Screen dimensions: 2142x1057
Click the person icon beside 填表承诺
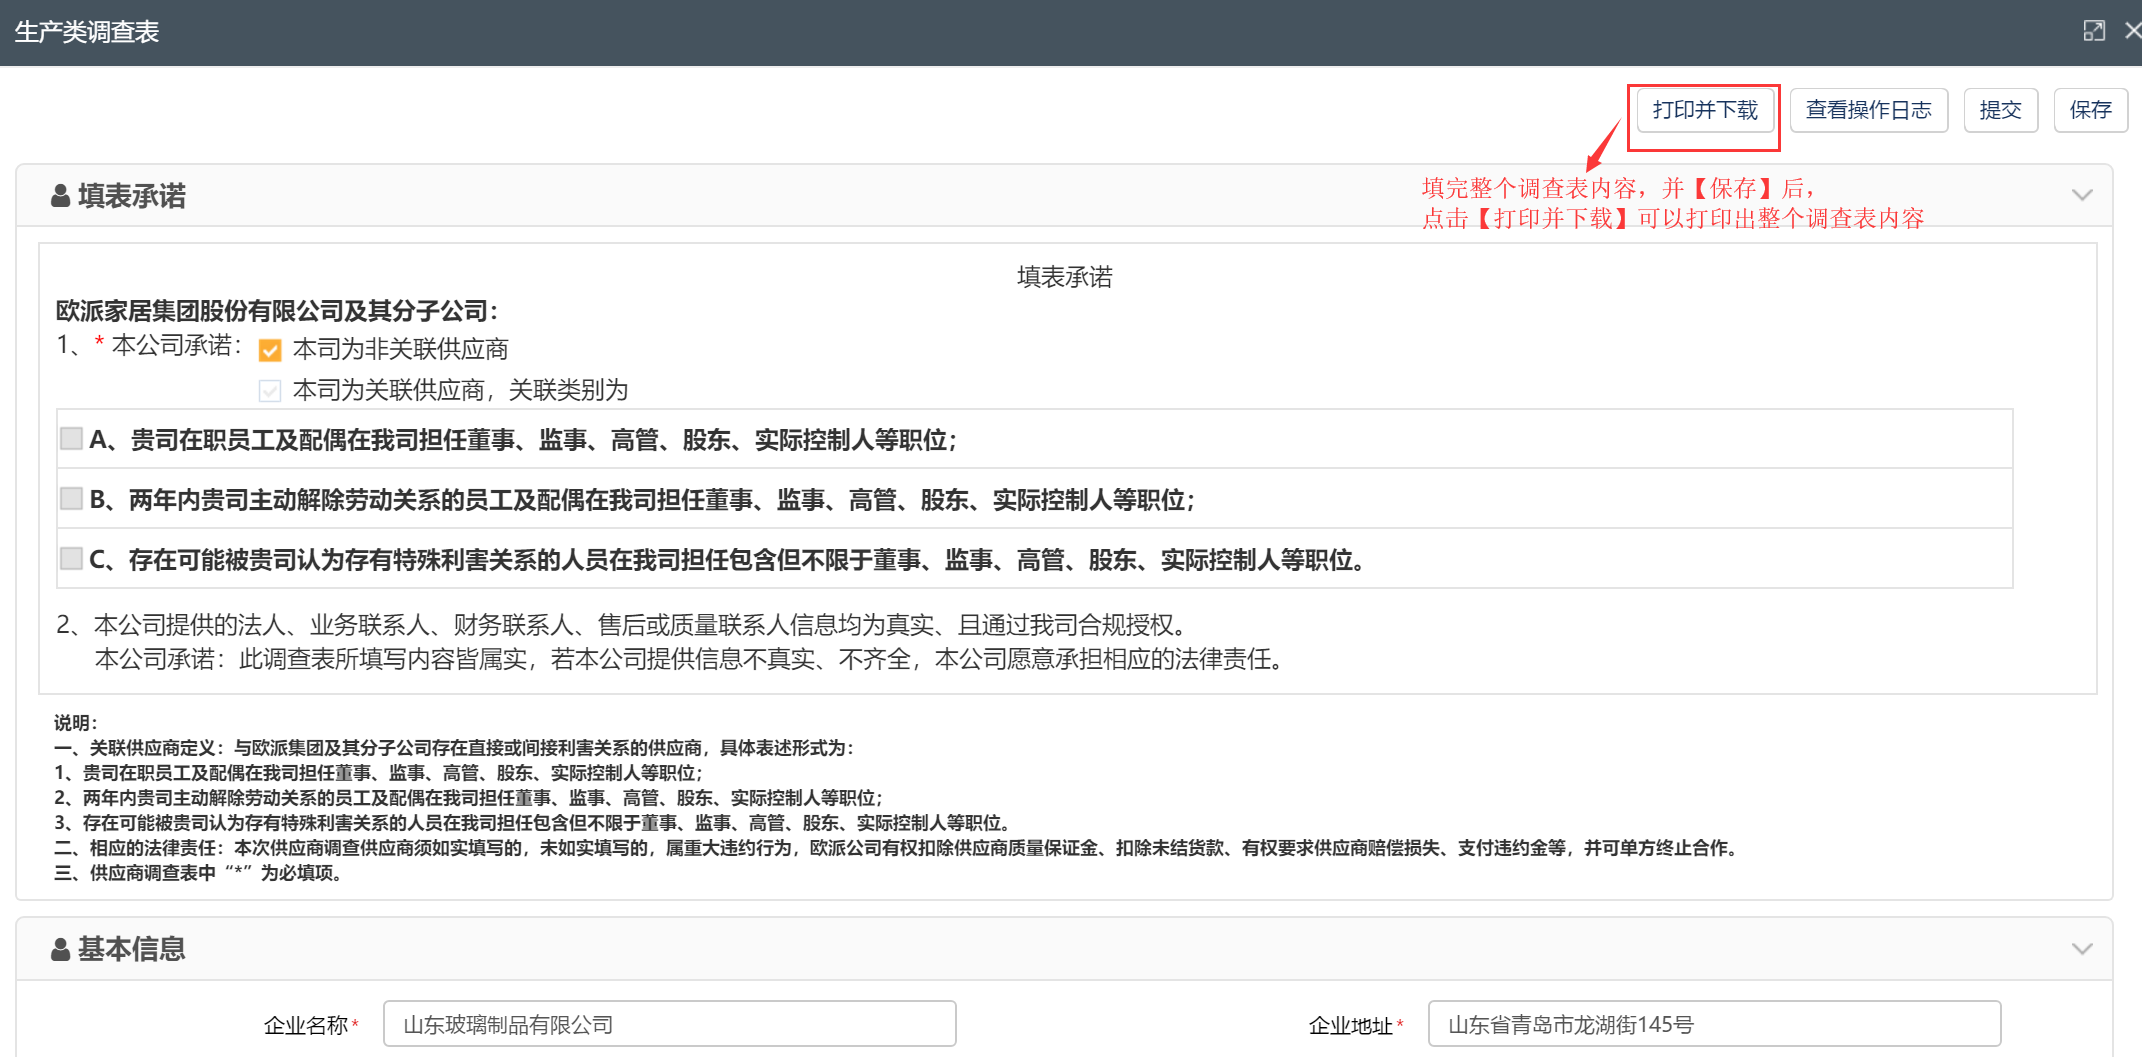(x=60, y=195)
